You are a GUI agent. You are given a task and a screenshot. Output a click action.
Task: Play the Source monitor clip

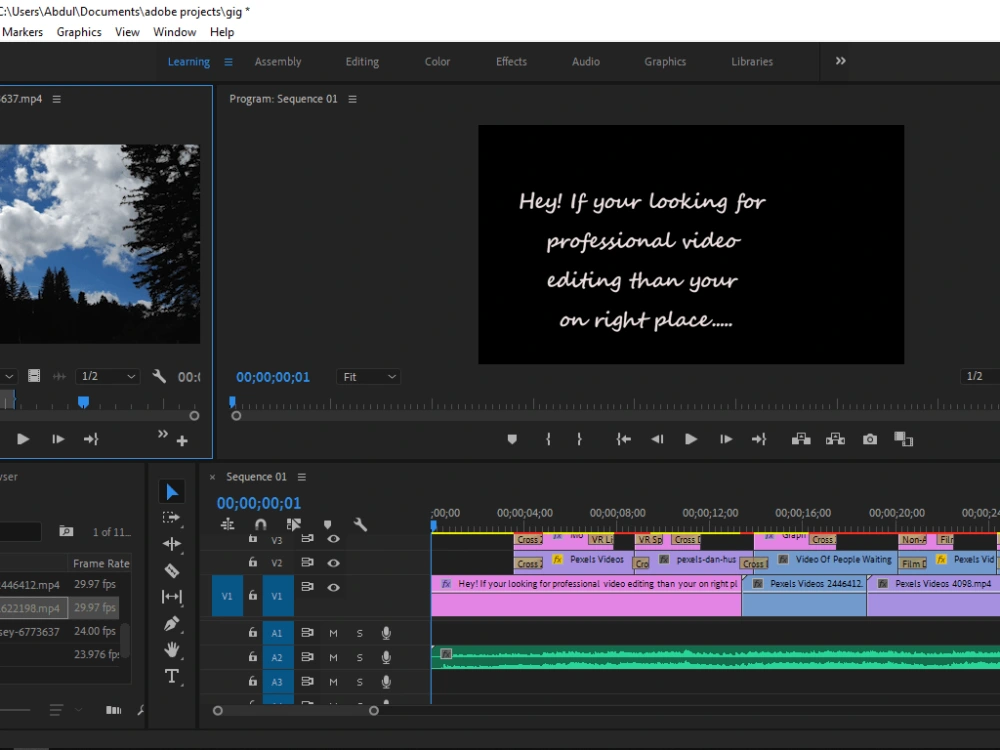coord(23,439)
